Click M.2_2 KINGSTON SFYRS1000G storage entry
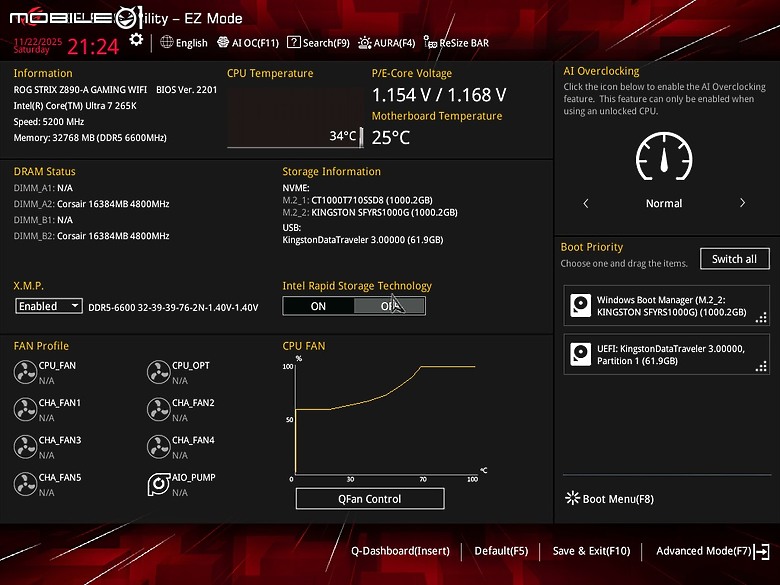Image resolution: width=780 pixels, height=585 pixels. click(x=370, y=212)
